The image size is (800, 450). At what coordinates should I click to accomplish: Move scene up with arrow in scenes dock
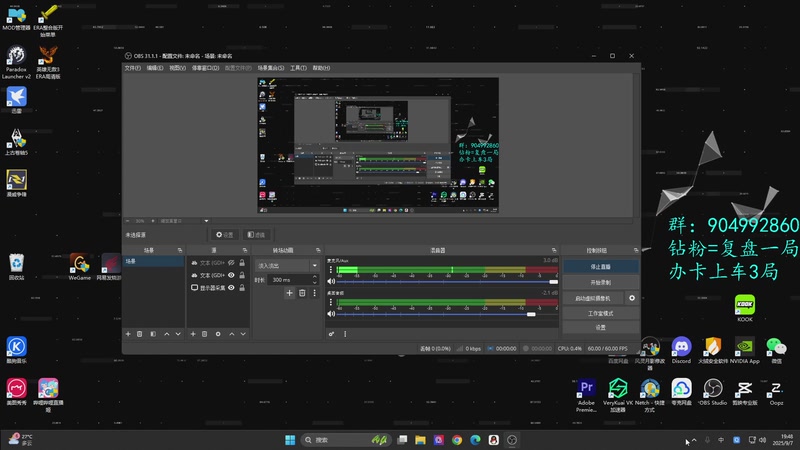[x=167, y=334]
